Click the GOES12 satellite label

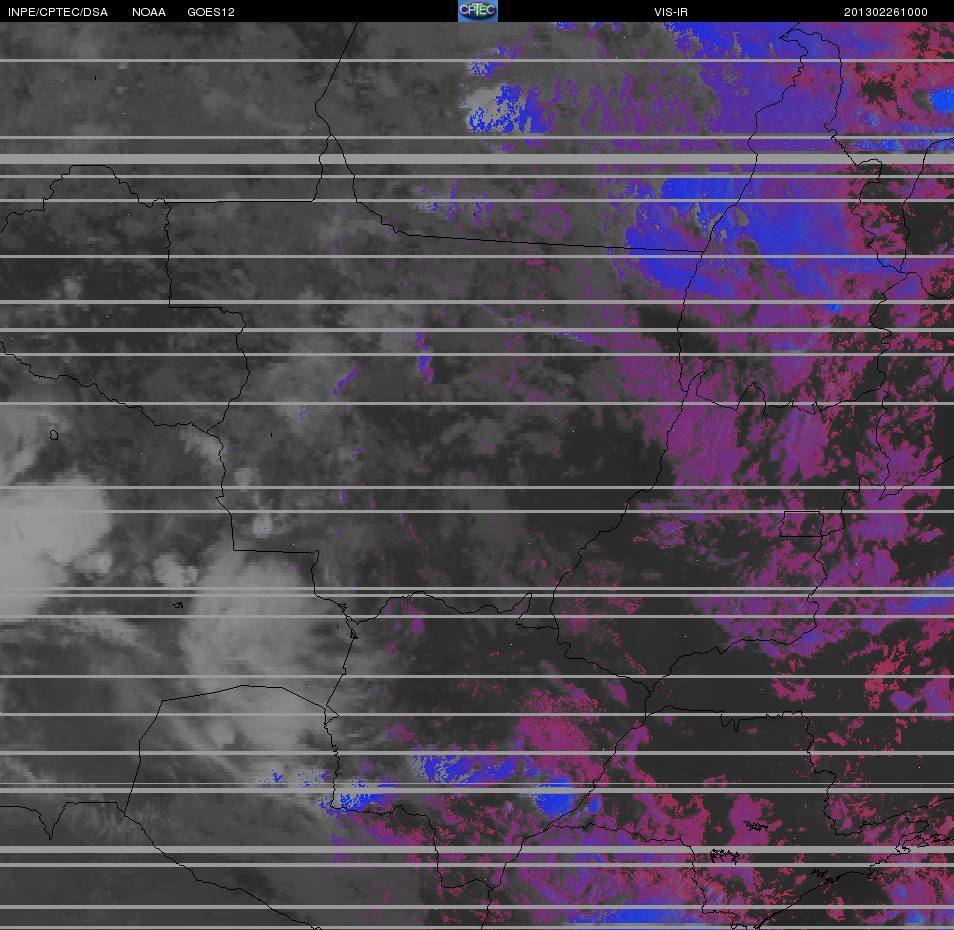[211, 12]
